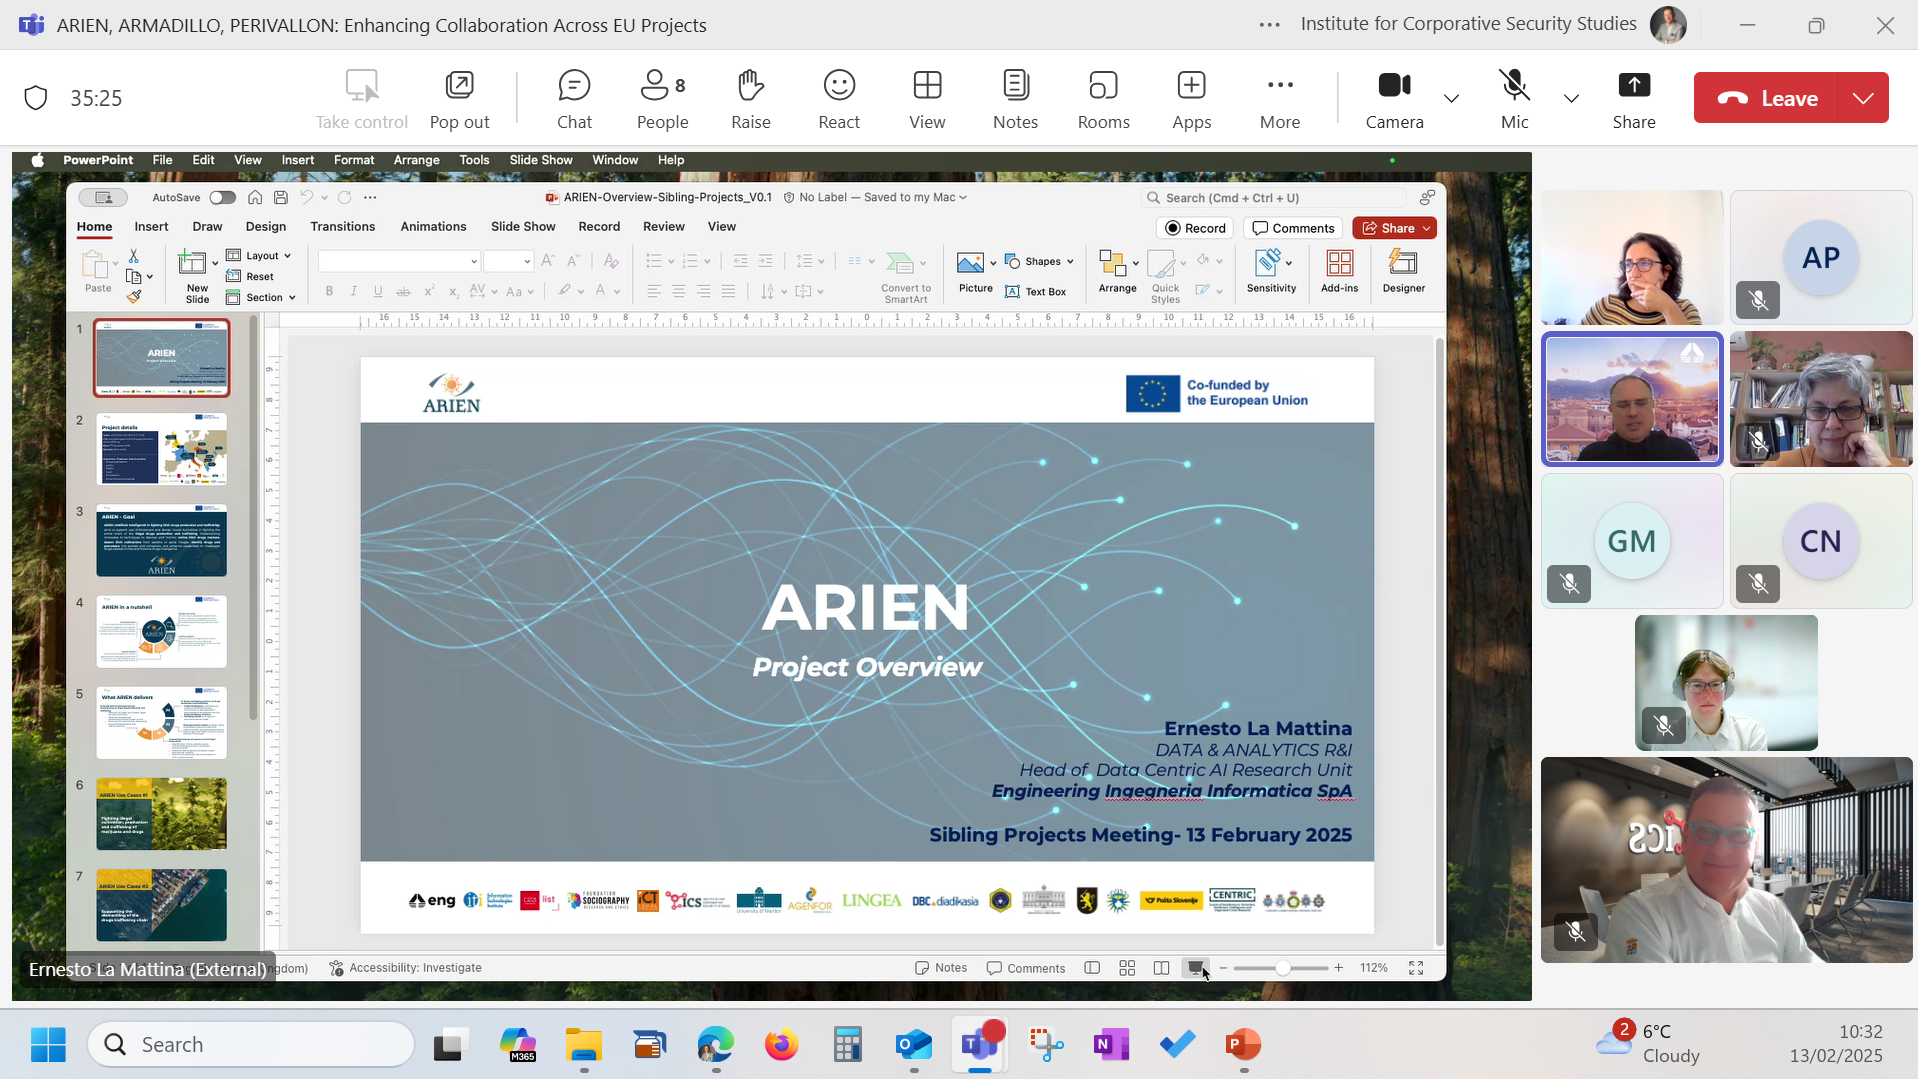Image resolution: width=1918 pixels, height=1079 pixels.
Task: Open the Chat panel in Teams
Action: coord(574,98)
